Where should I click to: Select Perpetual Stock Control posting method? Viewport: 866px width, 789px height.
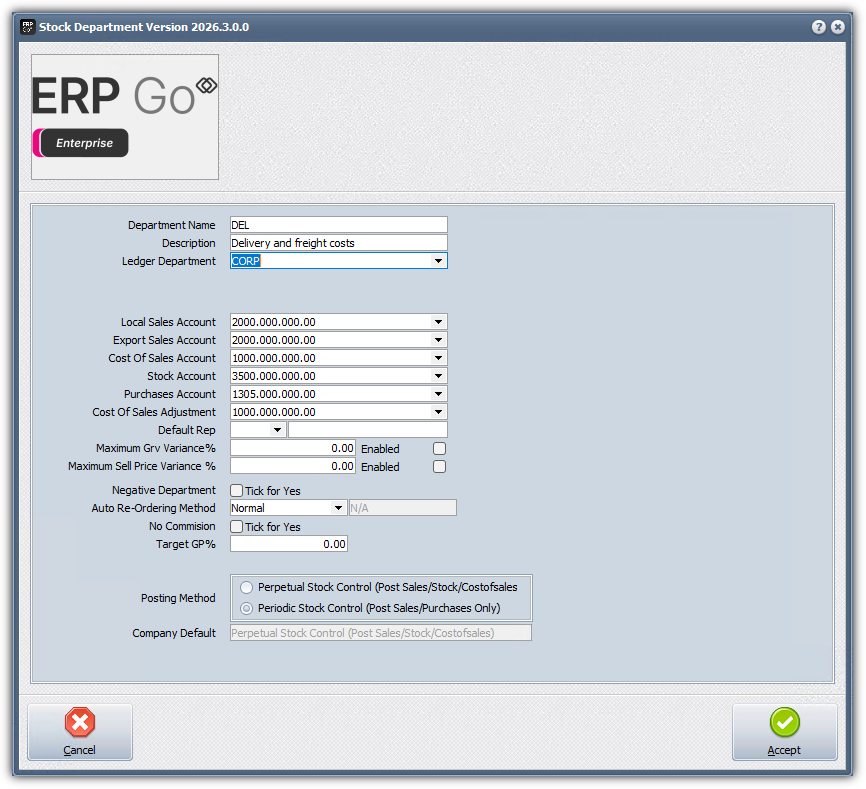tap(247, 588)
